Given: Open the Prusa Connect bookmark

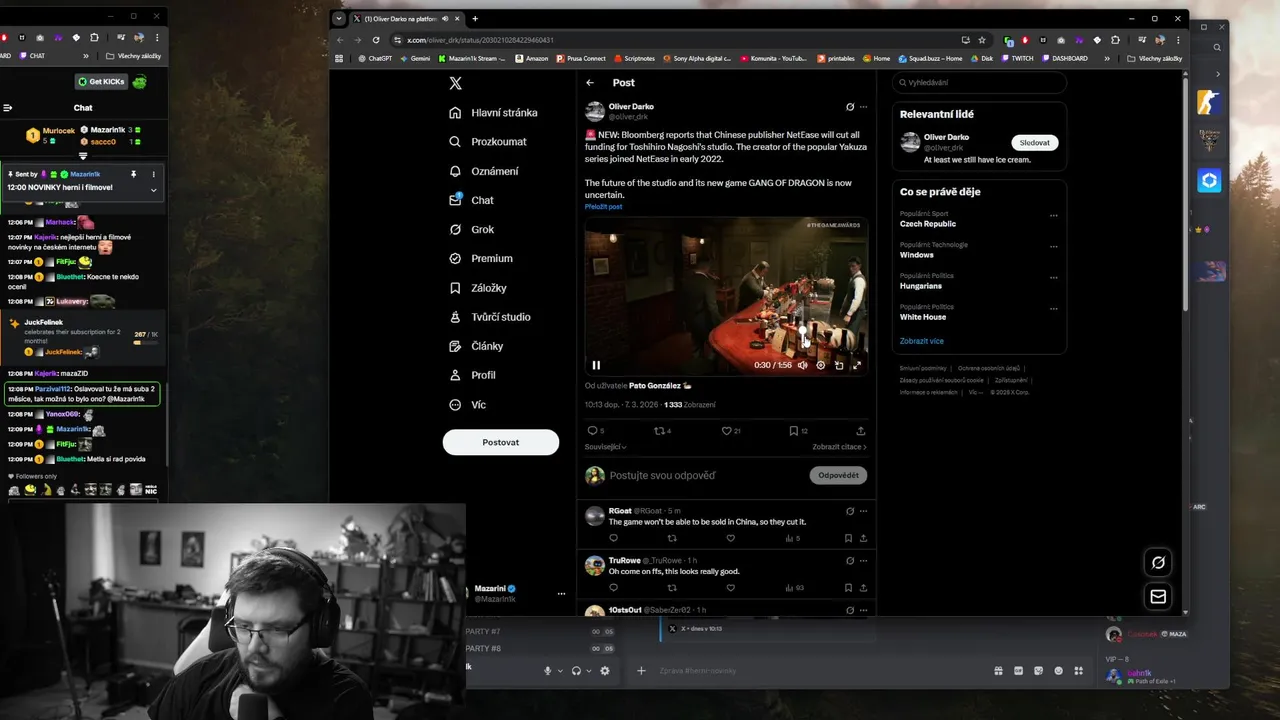Looking at the screenshot, I should point(582,59).
